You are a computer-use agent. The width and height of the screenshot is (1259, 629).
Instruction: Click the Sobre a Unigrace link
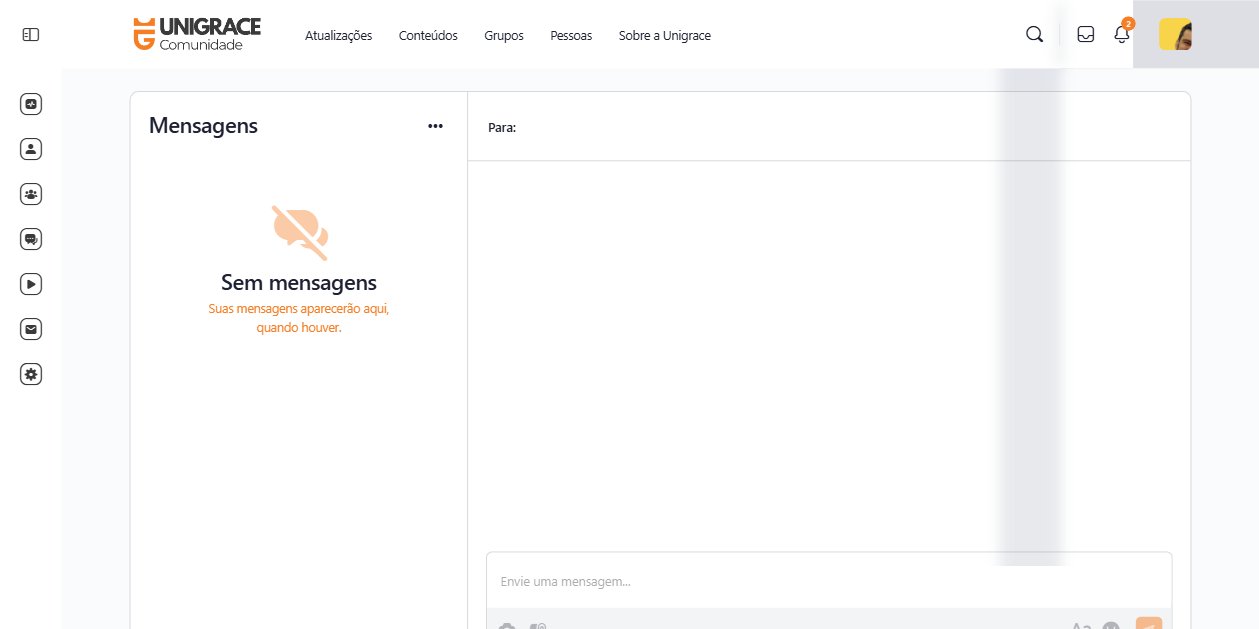click(665, 36)
